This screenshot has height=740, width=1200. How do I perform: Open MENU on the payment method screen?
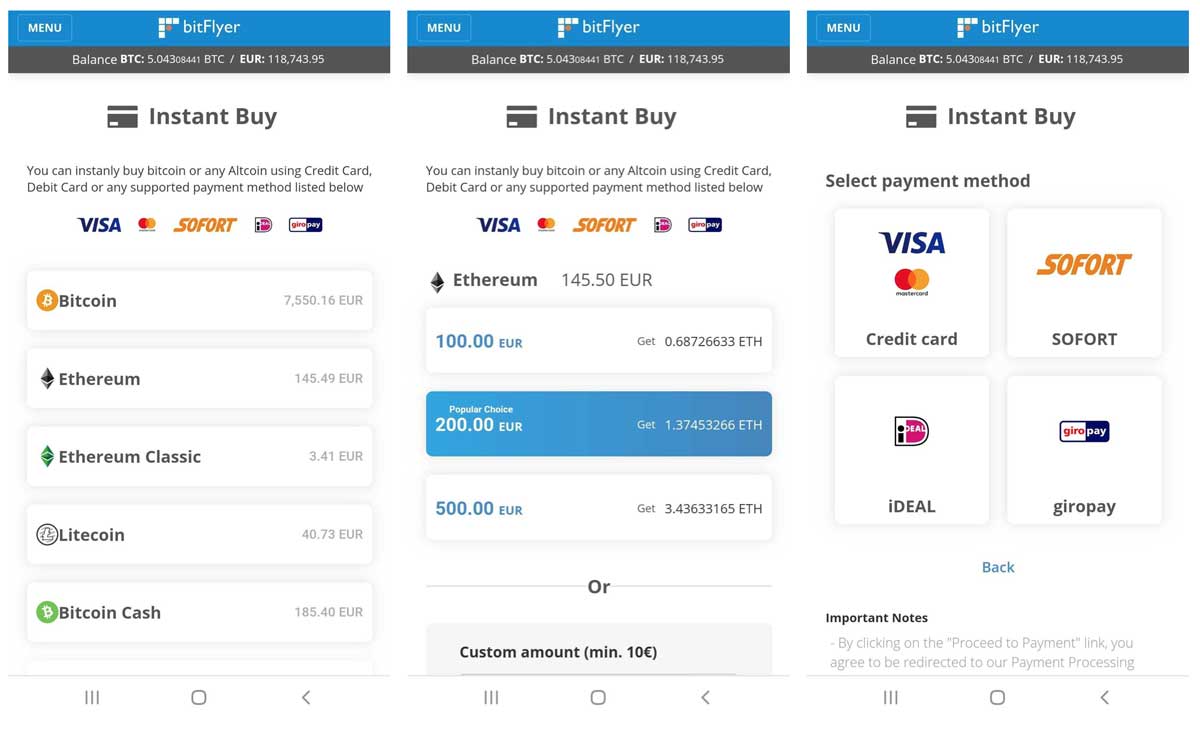pyautogui.click(x=843, y=28)
